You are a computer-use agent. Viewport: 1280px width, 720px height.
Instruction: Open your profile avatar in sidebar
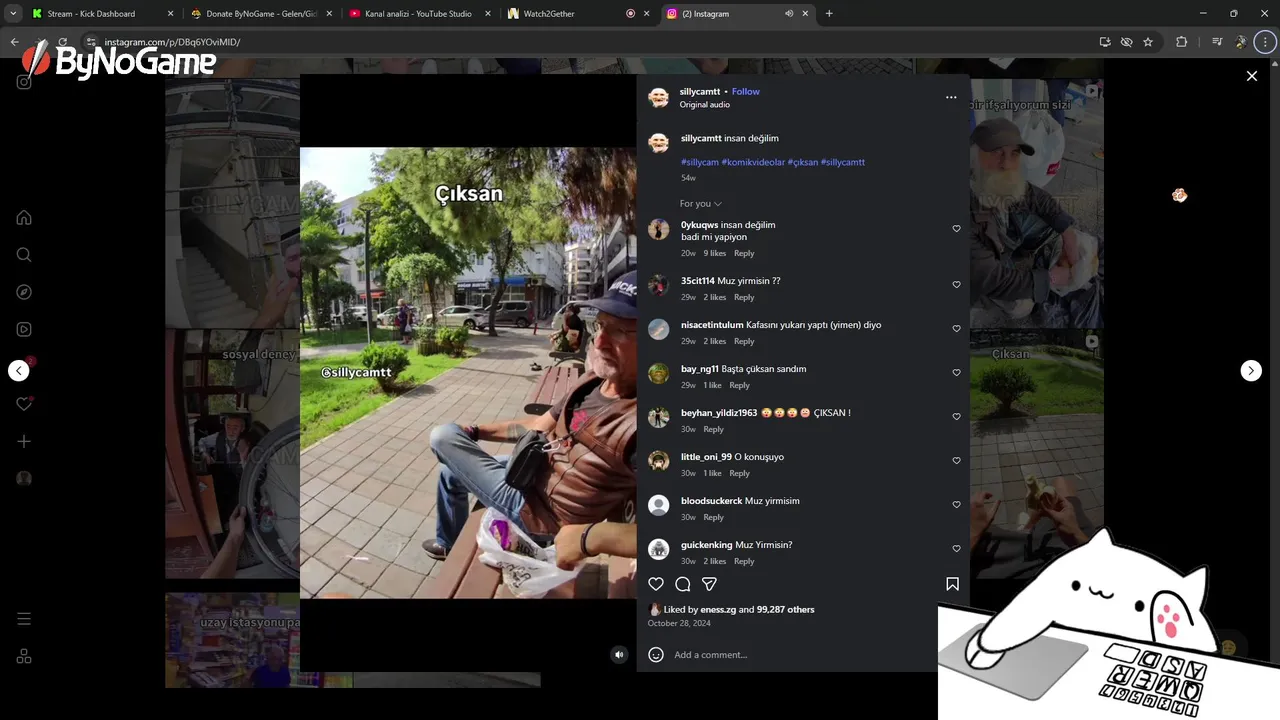pyautogui.click(x=24, y=478)
